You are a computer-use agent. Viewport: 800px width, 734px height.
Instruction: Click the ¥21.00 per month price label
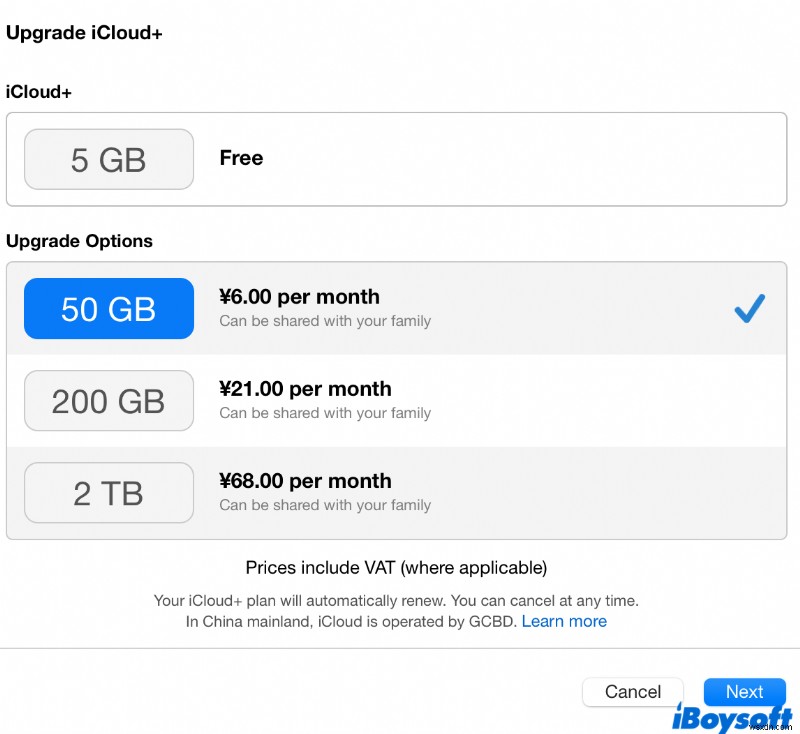click(x=305, y=389)
